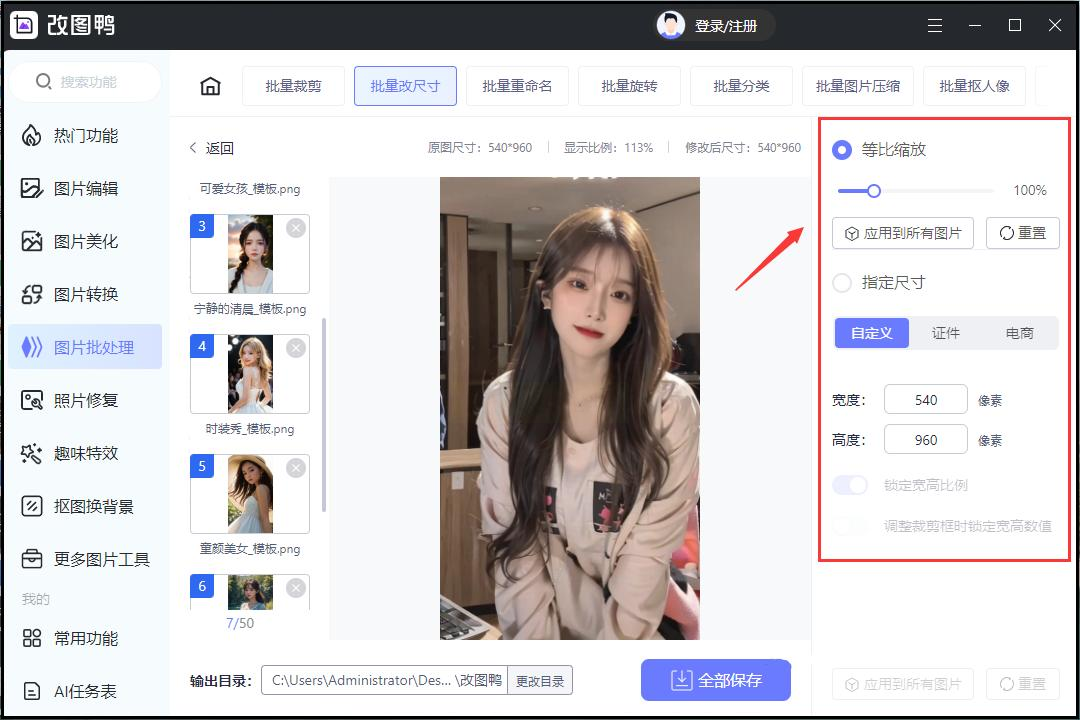Click the 原图尺寸: 540*960 text
This screenshot has width=1080, height=720.
480,148
